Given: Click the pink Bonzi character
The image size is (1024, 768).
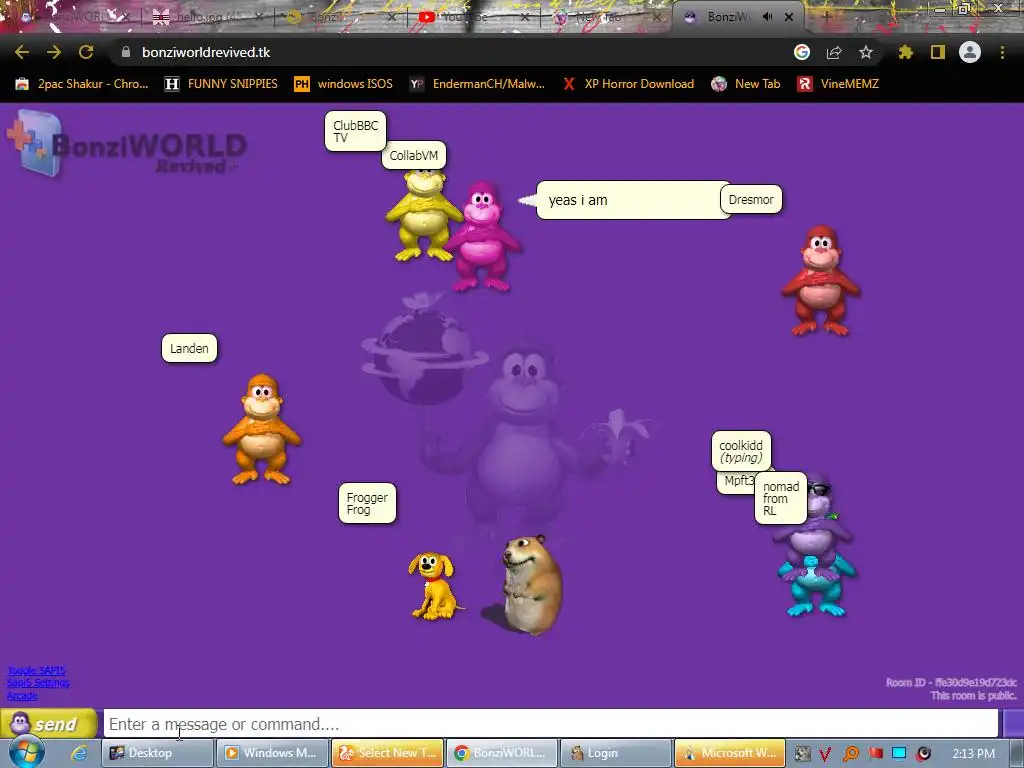Looking at the screenshot, I should coord(483,236).
